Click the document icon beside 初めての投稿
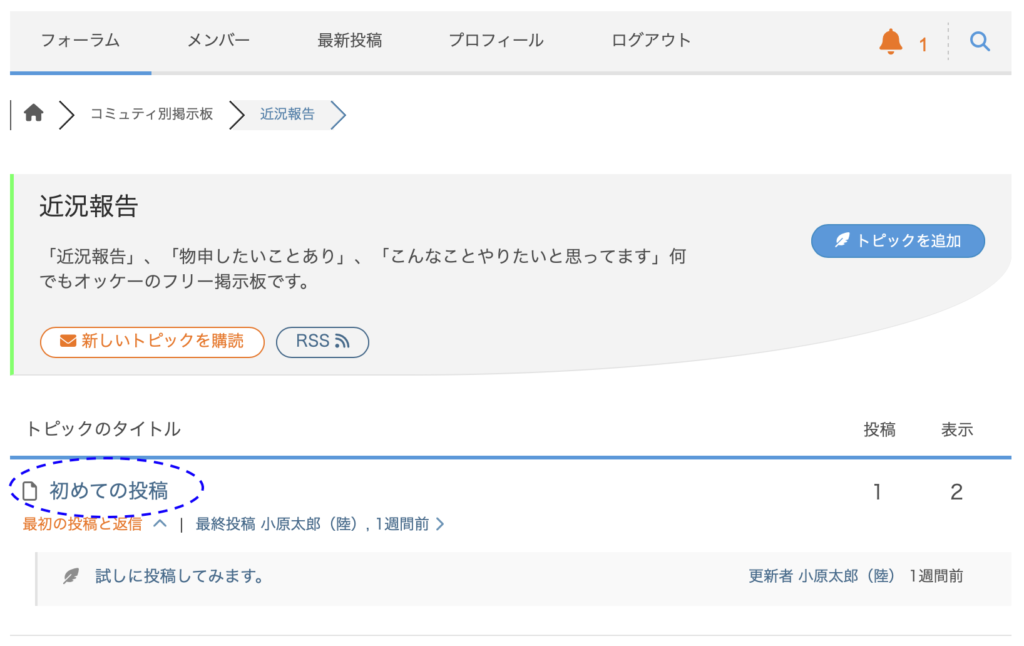This screenshot has height=646, width=1024. coord(30,491)
